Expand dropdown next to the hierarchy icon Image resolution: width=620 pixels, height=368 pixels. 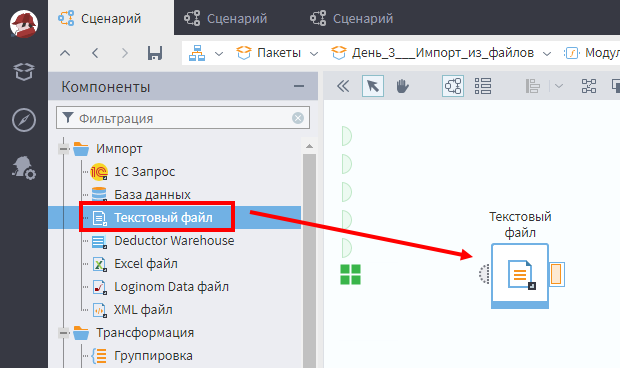[x=219, y=54]
